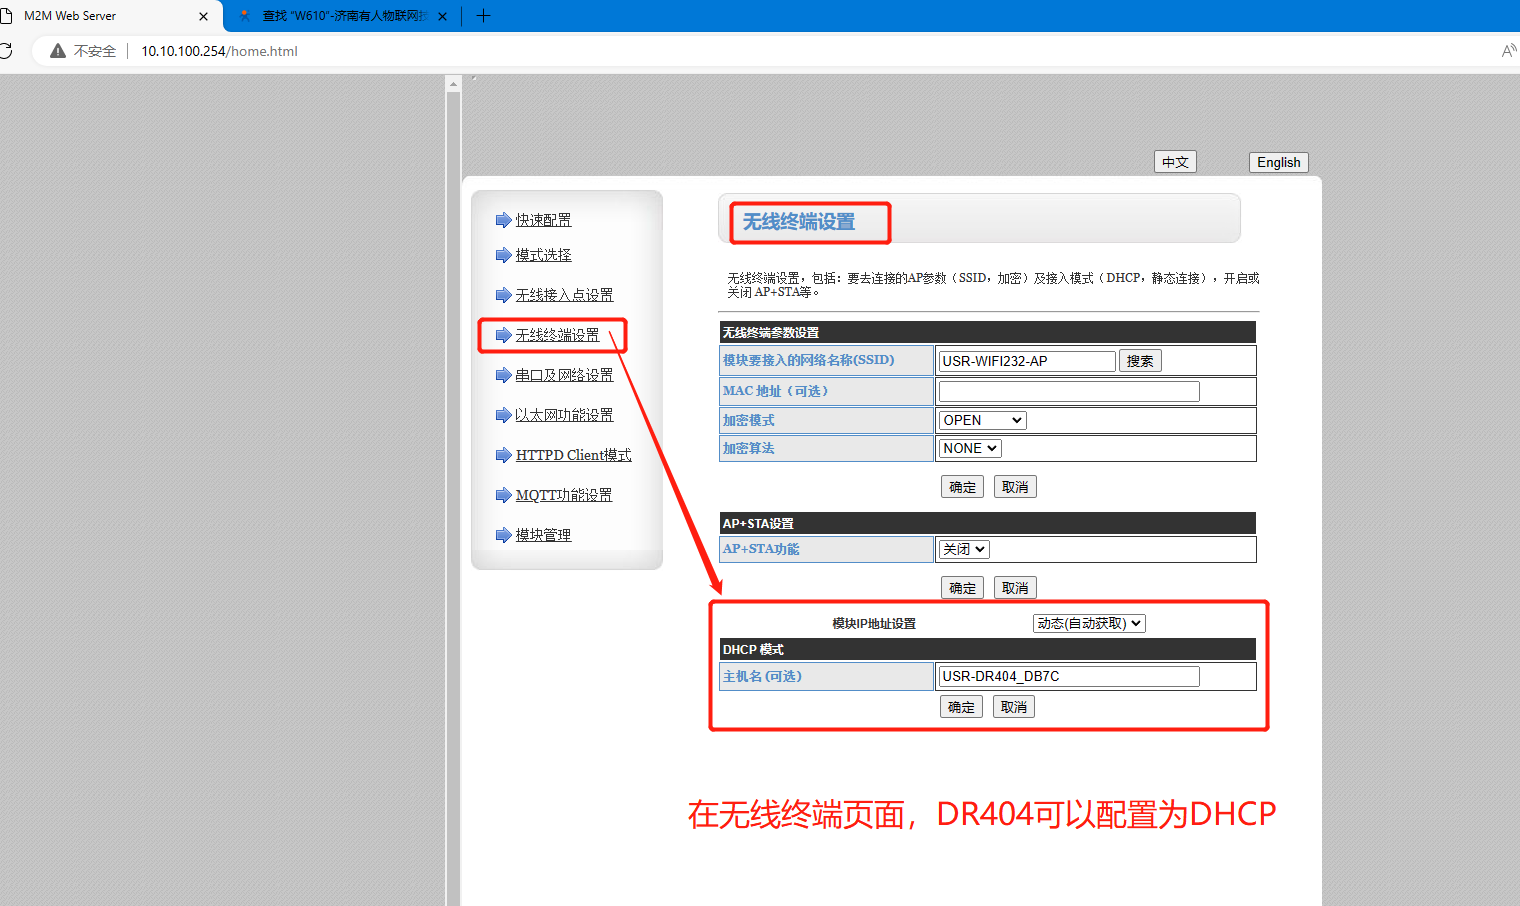Click the scroll-up arrow of left frame scrollbar
1520x906 pixels.
[x=453, y=84]
